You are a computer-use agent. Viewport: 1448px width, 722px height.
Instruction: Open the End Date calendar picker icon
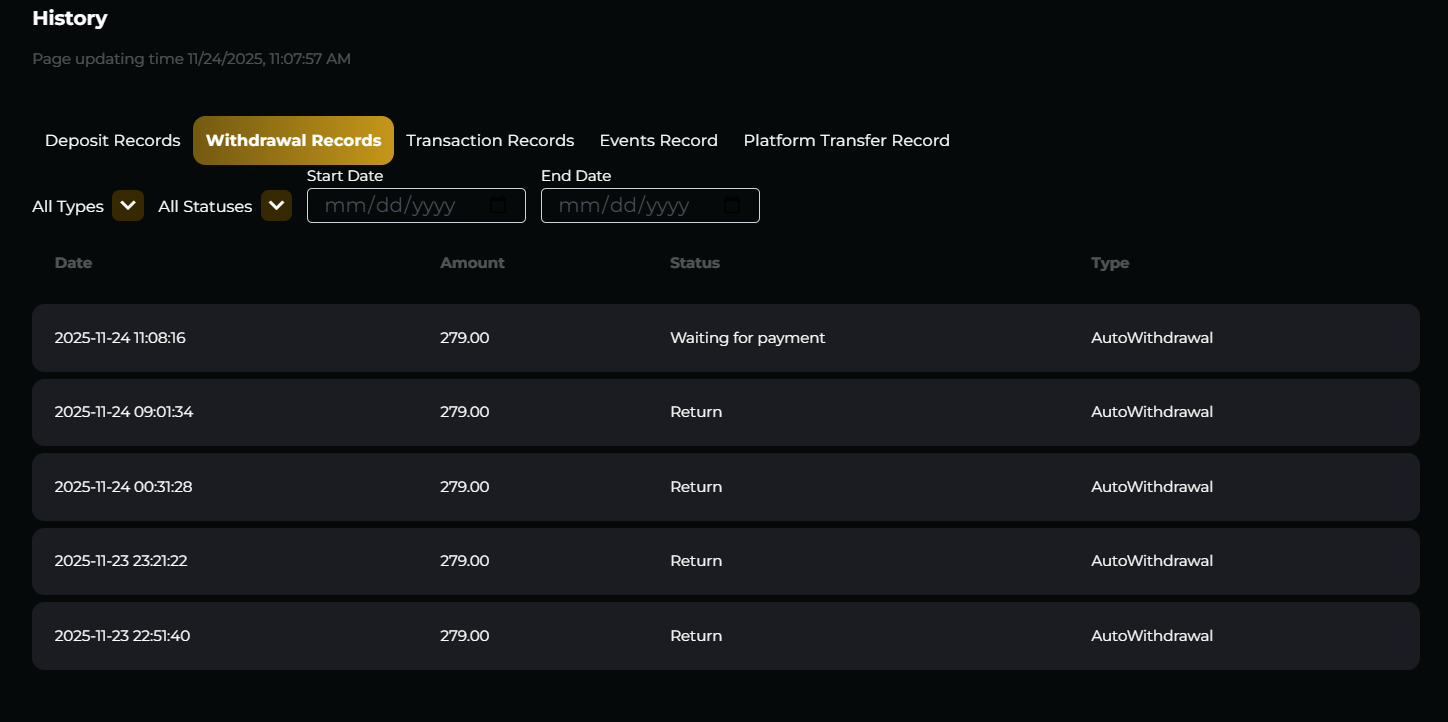point(733,206)
